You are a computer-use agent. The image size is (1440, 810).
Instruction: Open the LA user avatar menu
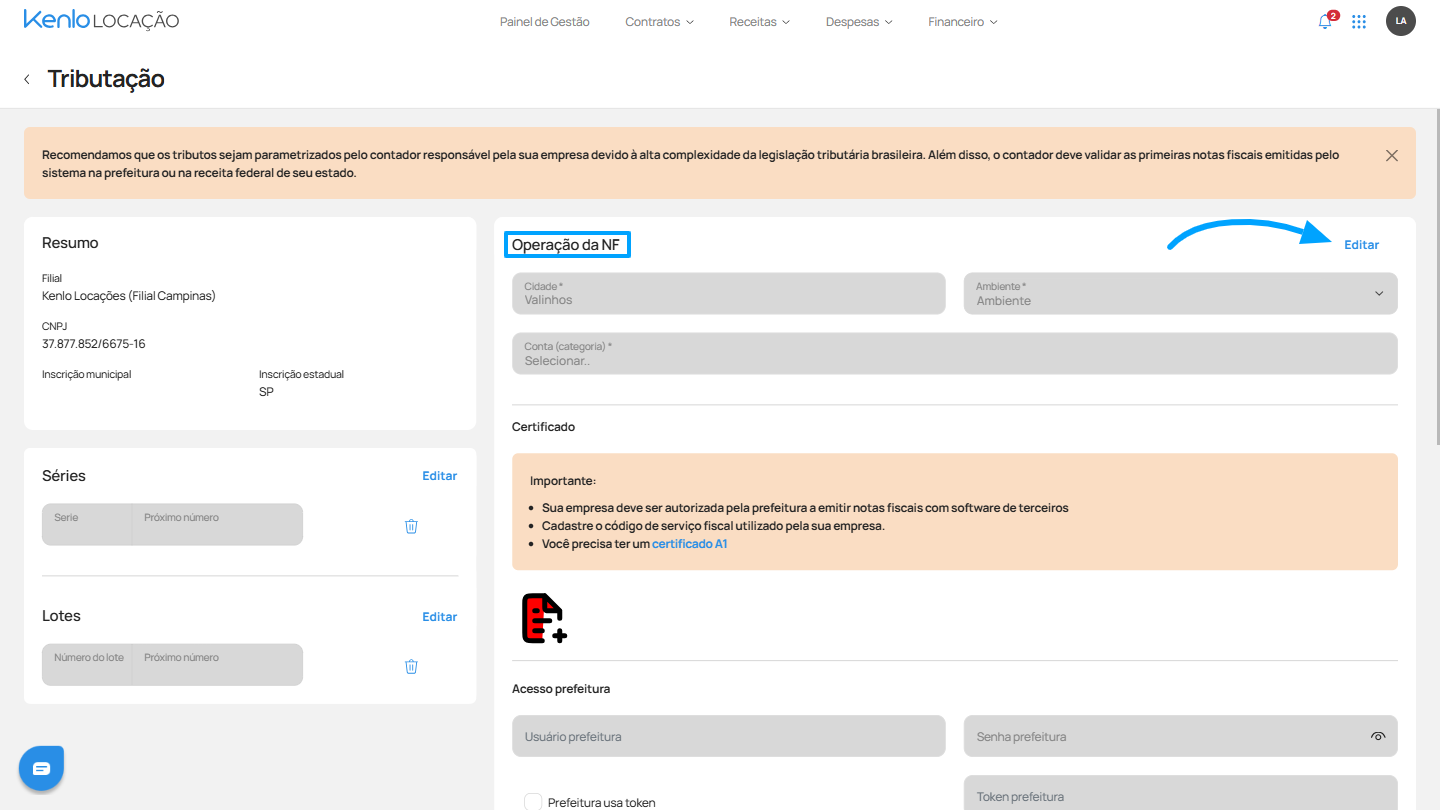point(1401,21)
